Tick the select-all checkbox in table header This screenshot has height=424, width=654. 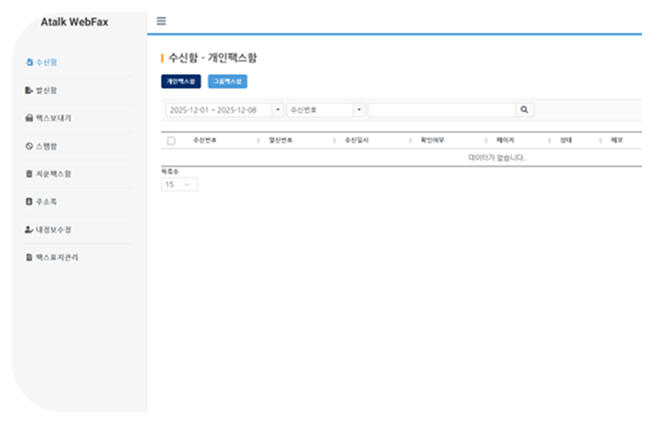(x=171, y=141)
